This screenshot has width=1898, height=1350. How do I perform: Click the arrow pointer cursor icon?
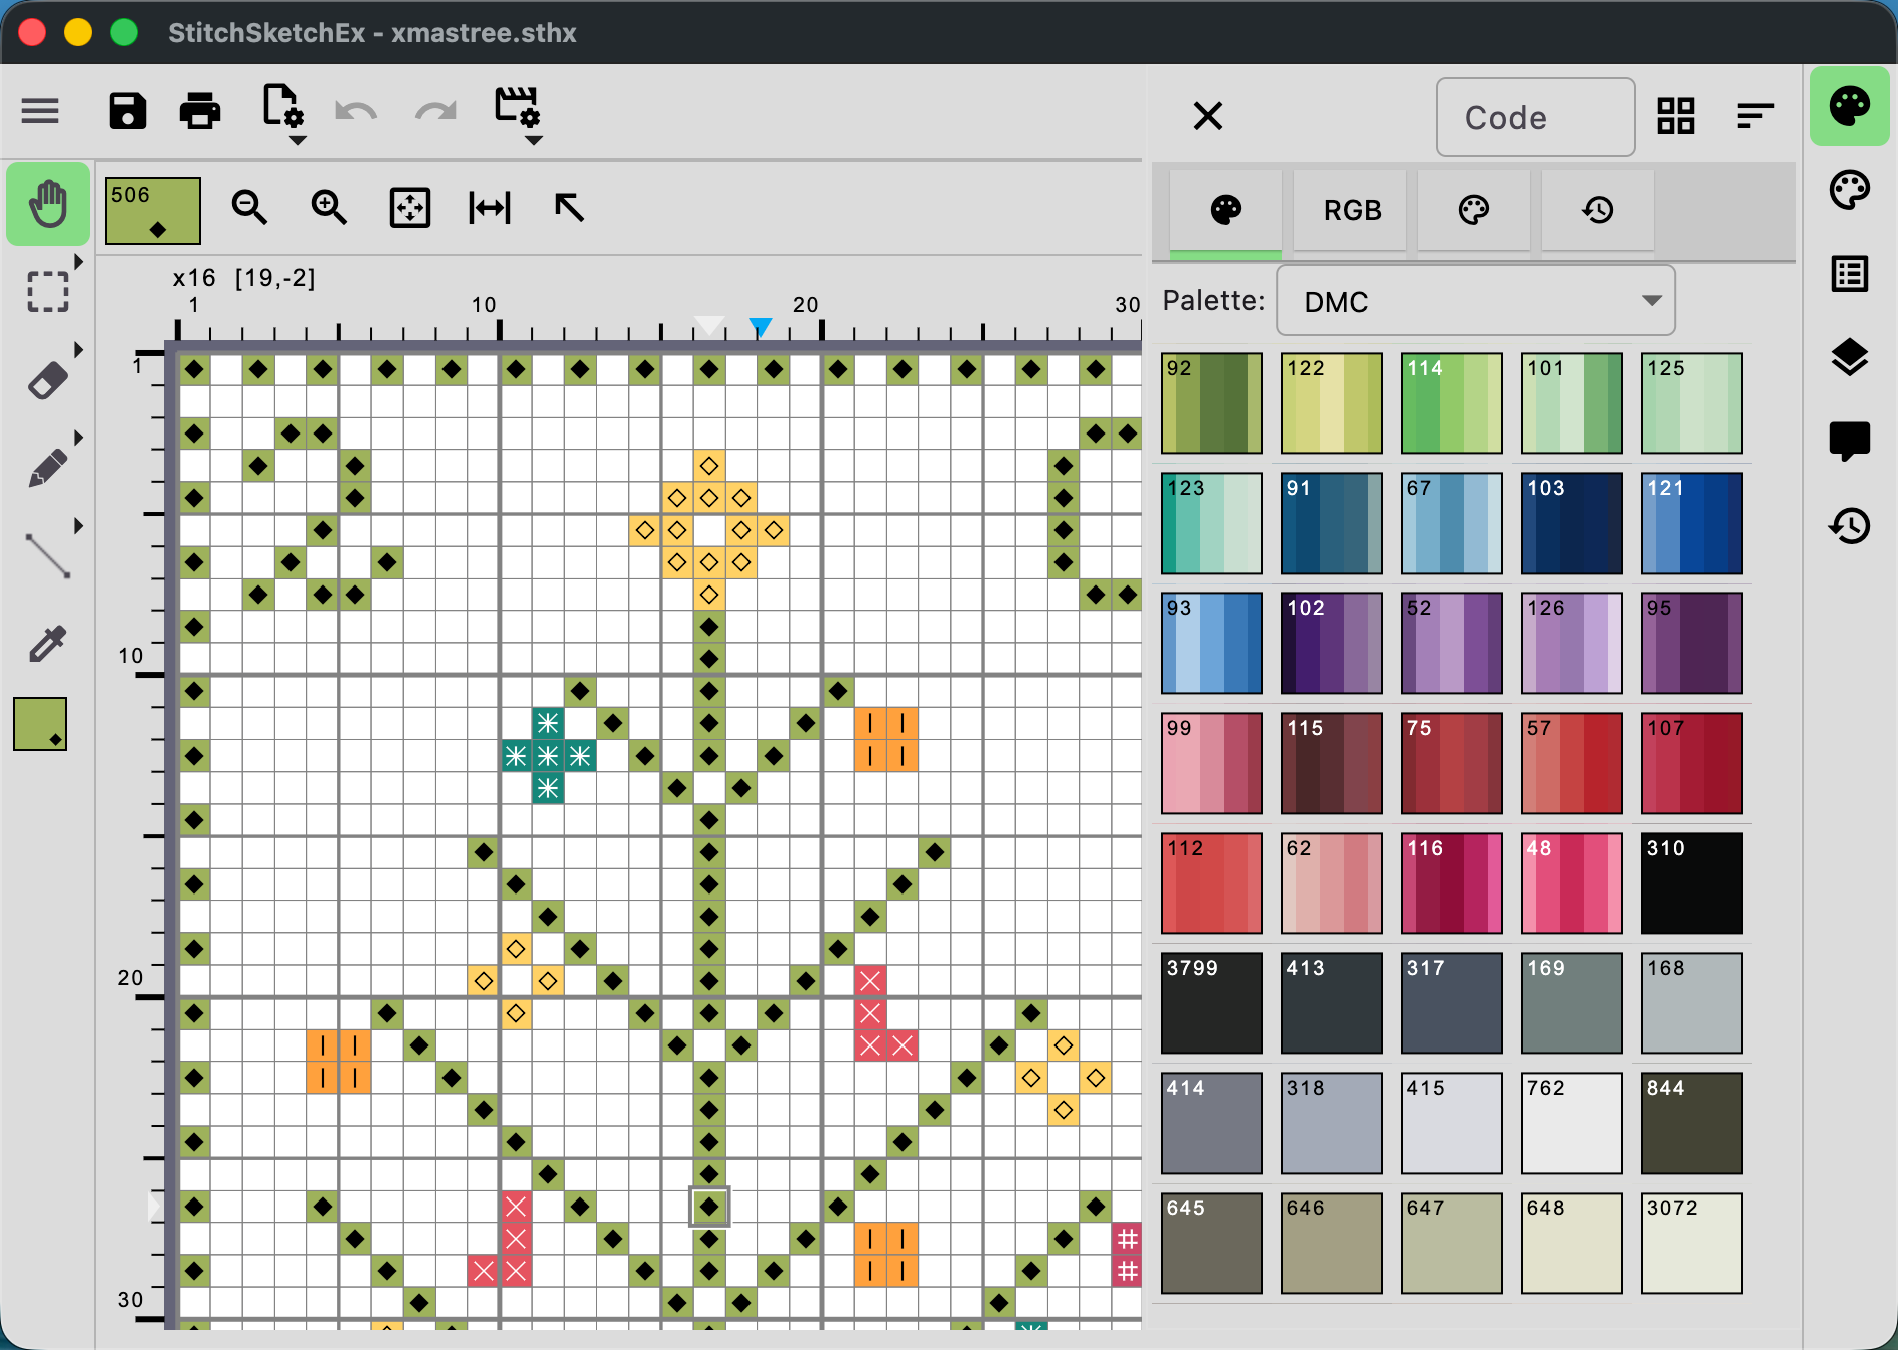[569, 207]
